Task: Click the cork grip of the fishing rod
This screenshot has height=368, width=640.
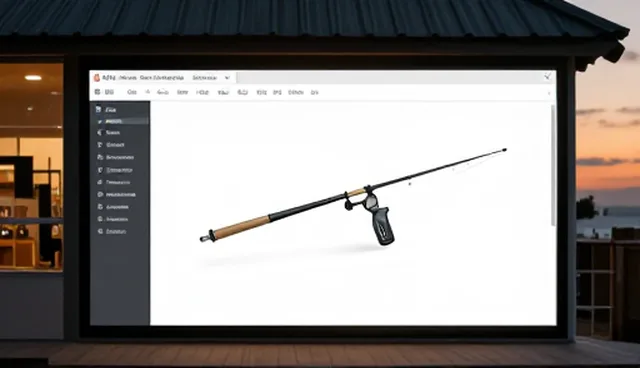Action: pos(241,228)
